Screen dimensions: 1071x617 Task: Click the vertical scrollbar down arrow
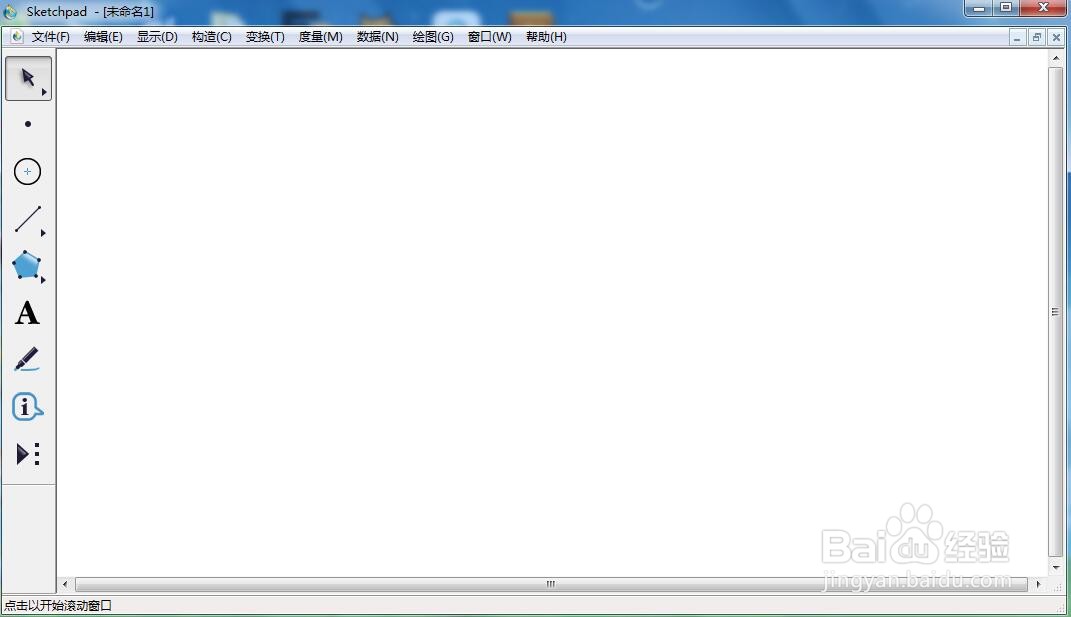click(1056, 567)
